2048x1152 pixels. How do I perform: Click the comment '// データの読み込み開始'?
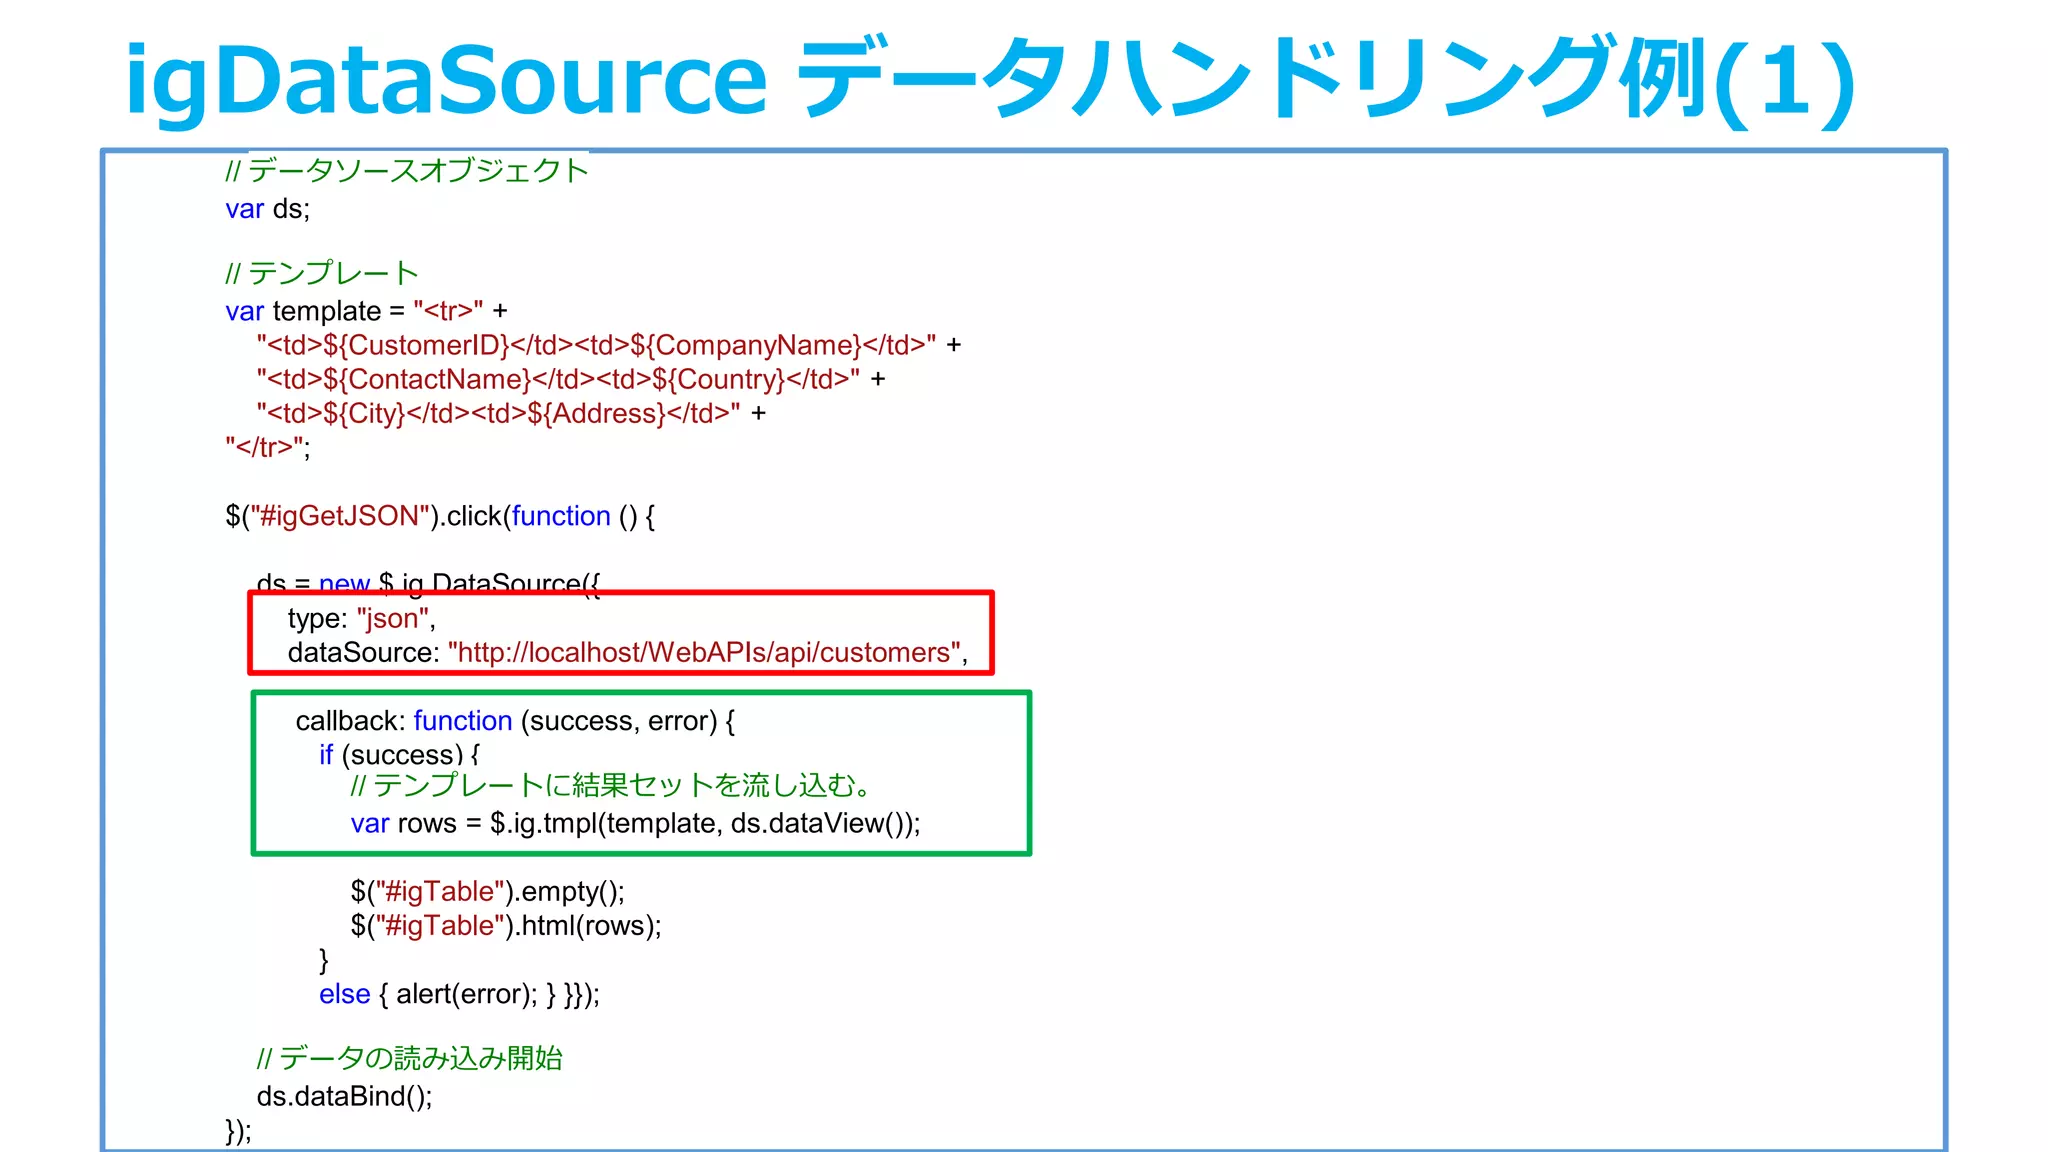409,1058
